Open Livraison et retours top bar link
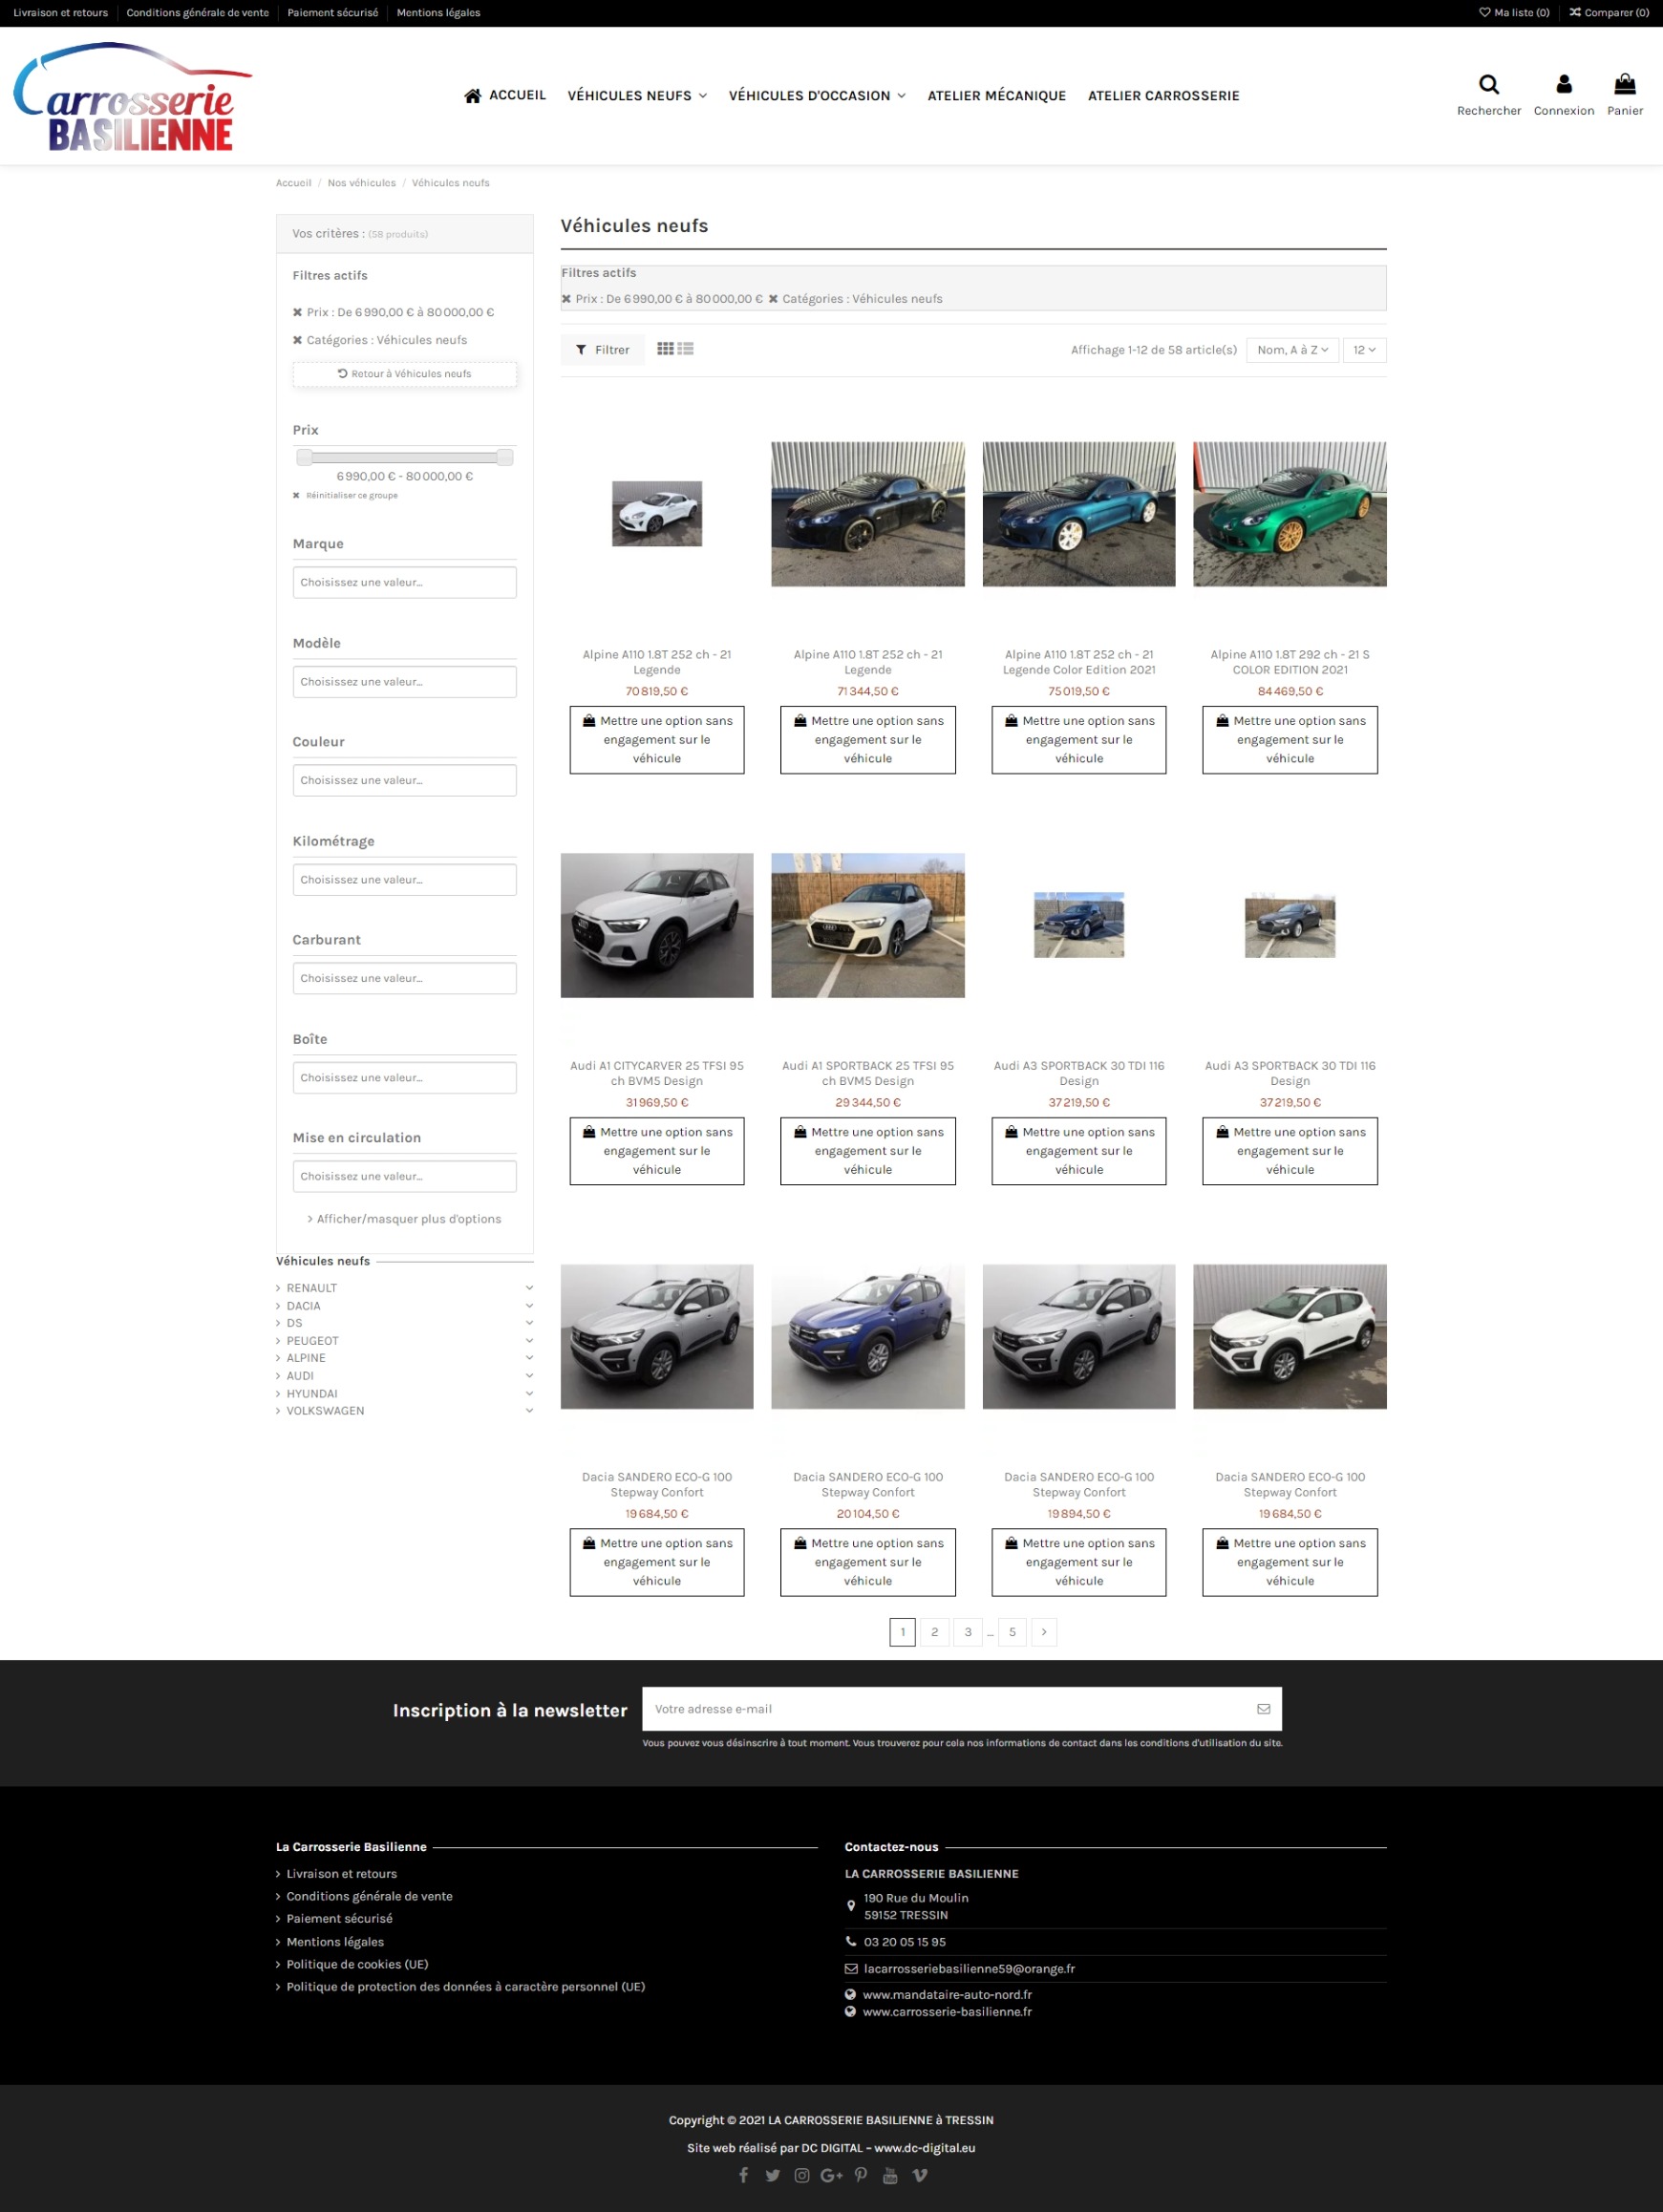This screenshot has height=2212, width=1663. coord(61,13)
